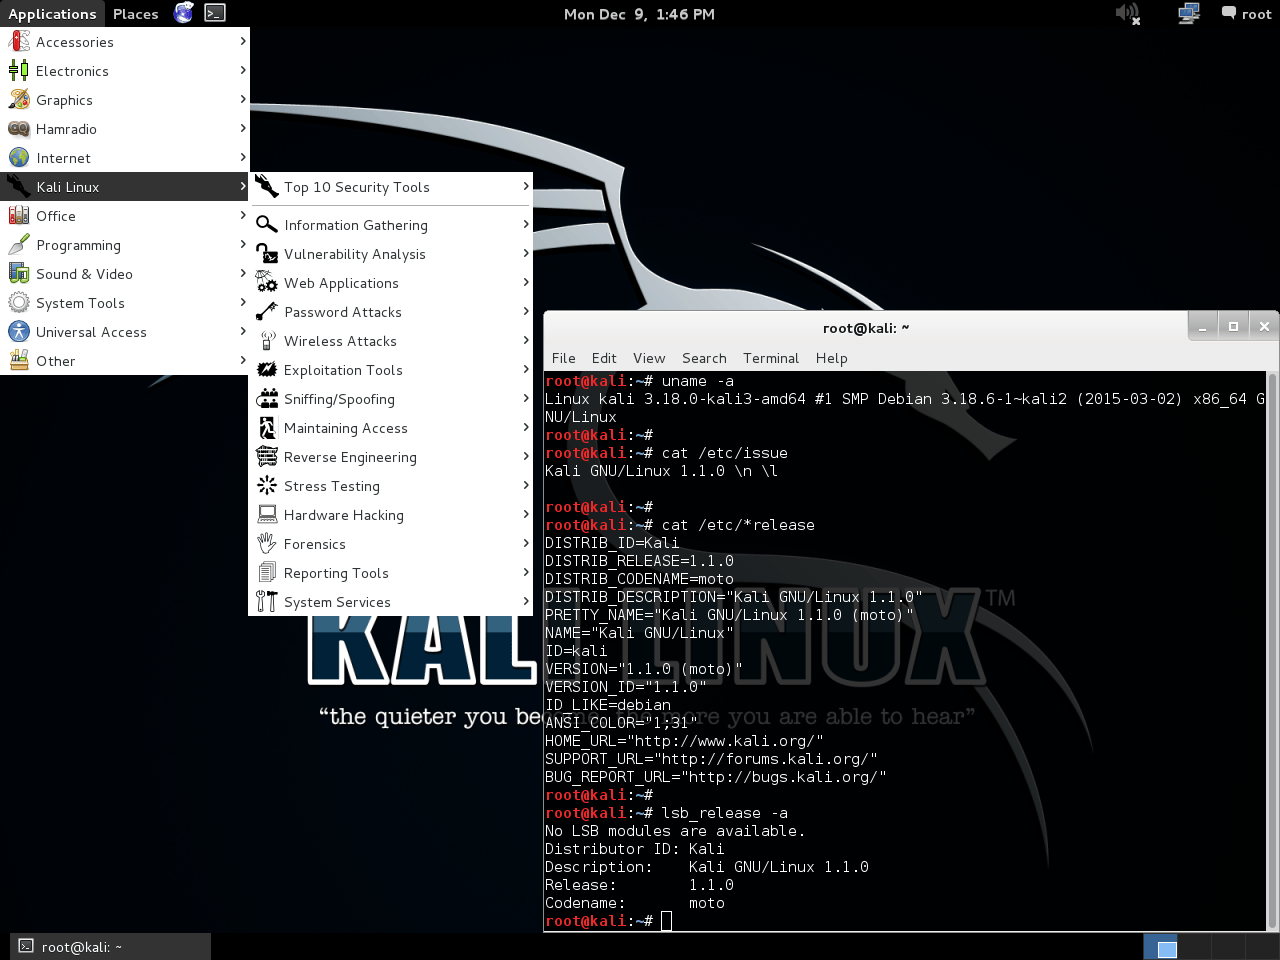This screenshot has height=960, width=1280.
Task: Click the network indicator in system tray
Action: 1188,14
